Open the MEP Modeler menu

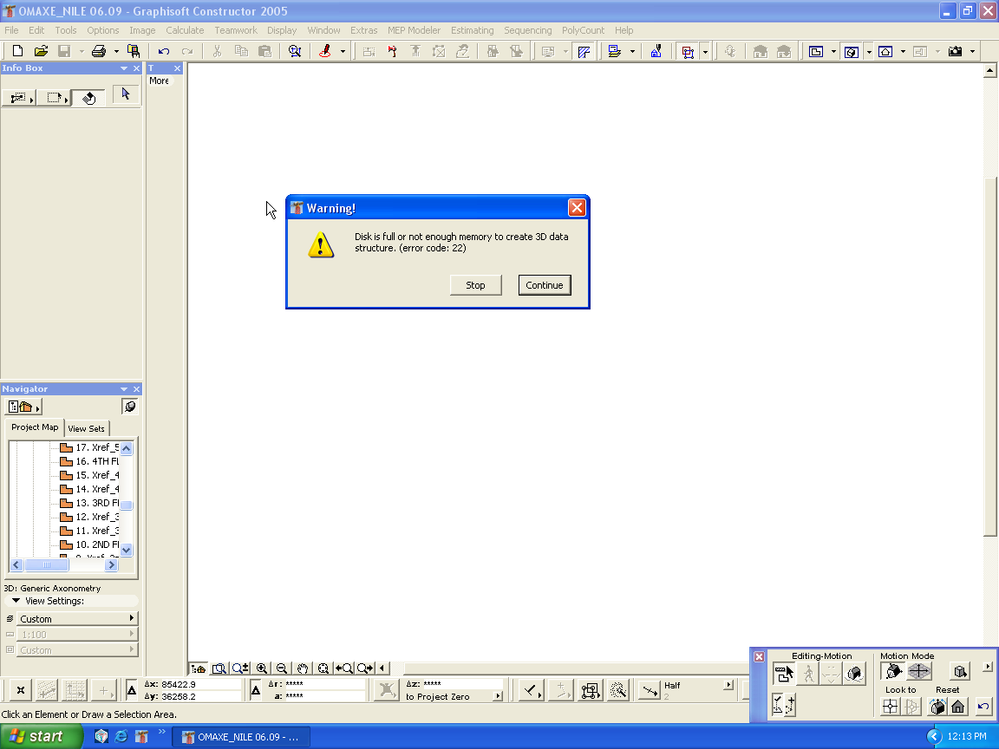(413, 30)
